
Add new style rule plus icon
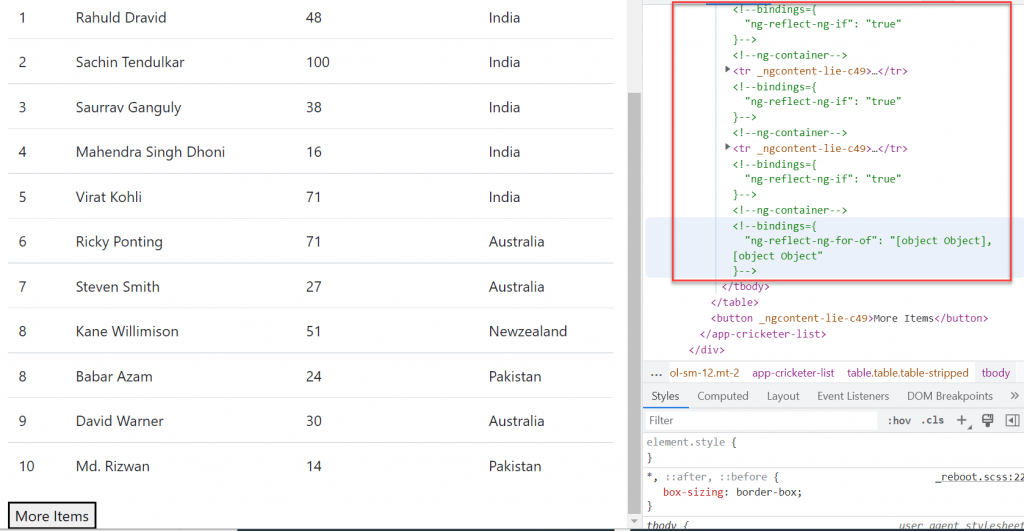[963, 421]
